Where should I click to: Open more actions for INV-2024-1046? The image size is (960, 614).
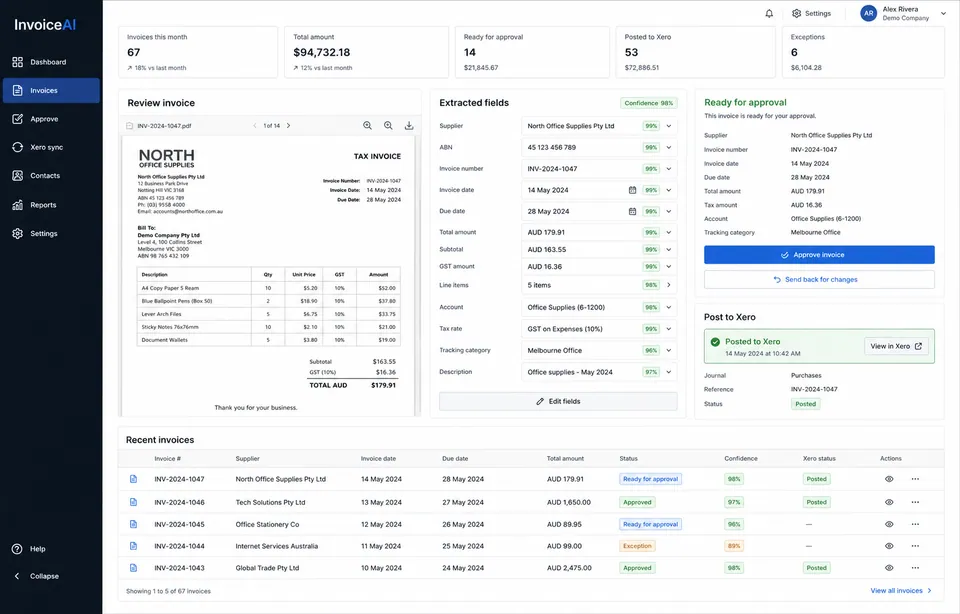pos(915,503)
